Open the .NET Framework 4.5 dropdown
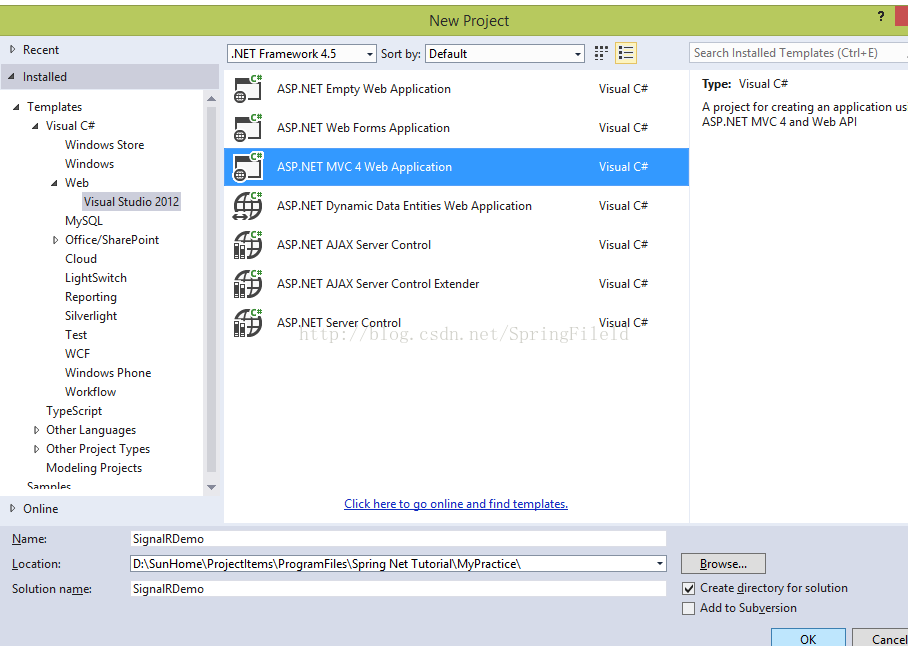 302,54
